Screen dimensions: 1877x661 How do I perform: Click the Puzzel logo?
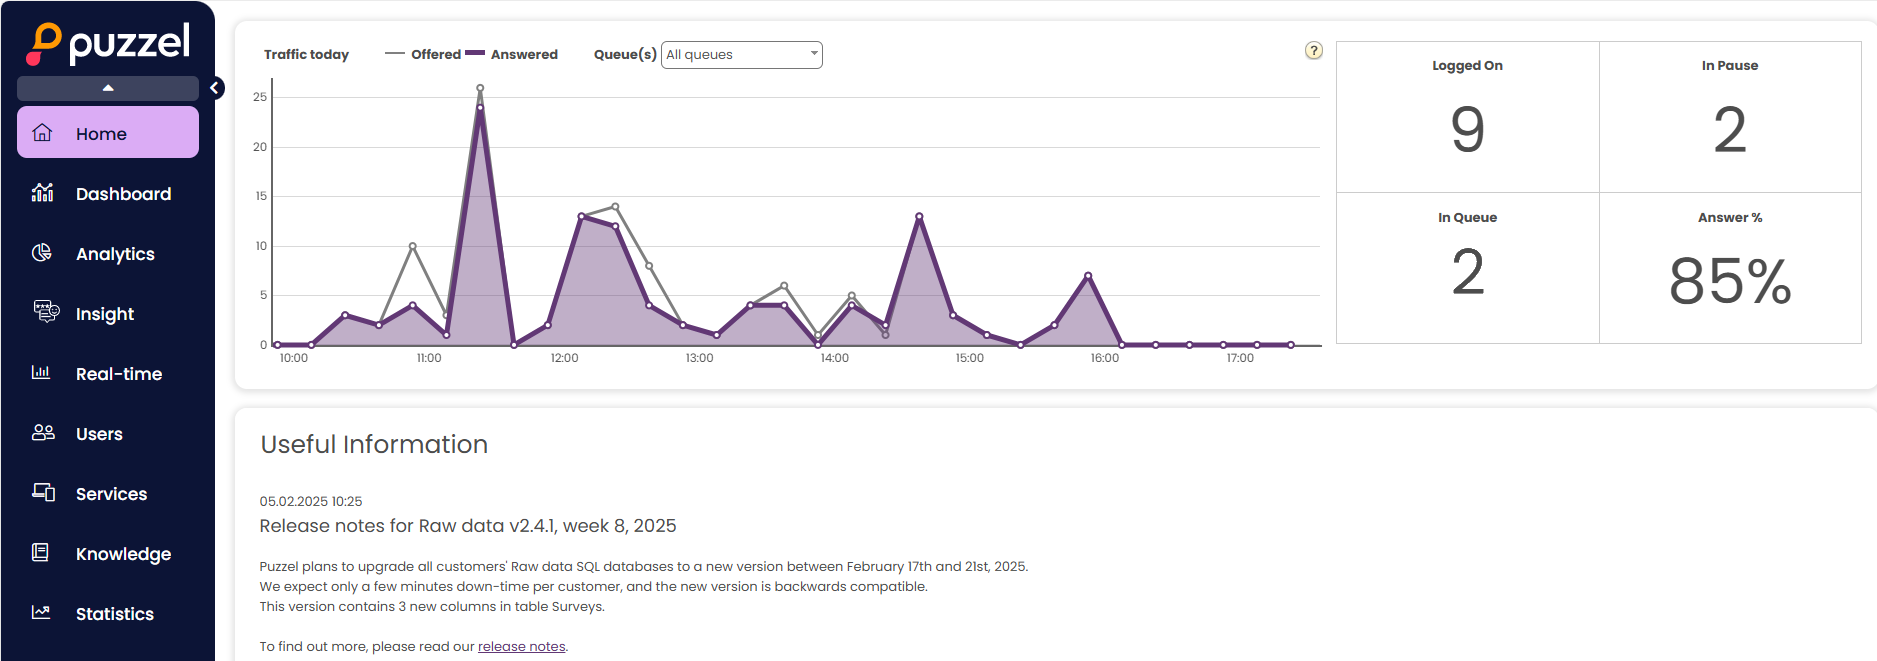108,43
